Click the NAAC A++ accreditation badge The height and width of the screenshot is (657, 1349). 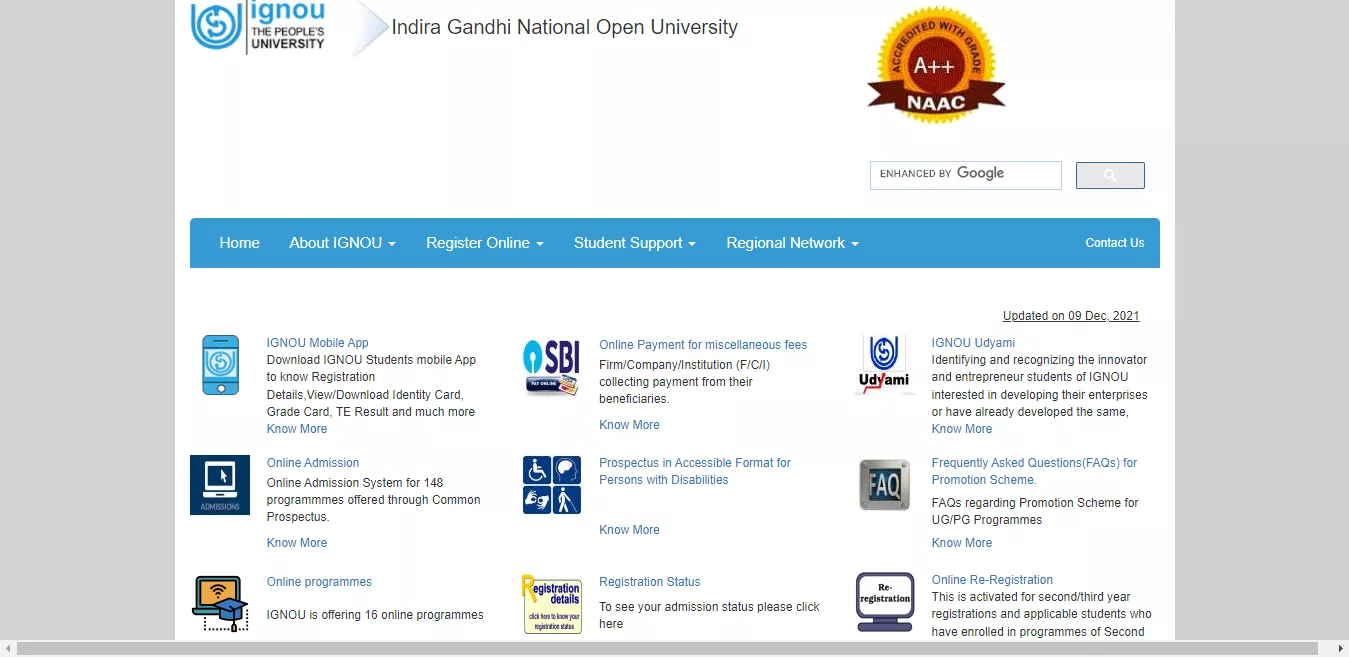(x=936, y=66)
